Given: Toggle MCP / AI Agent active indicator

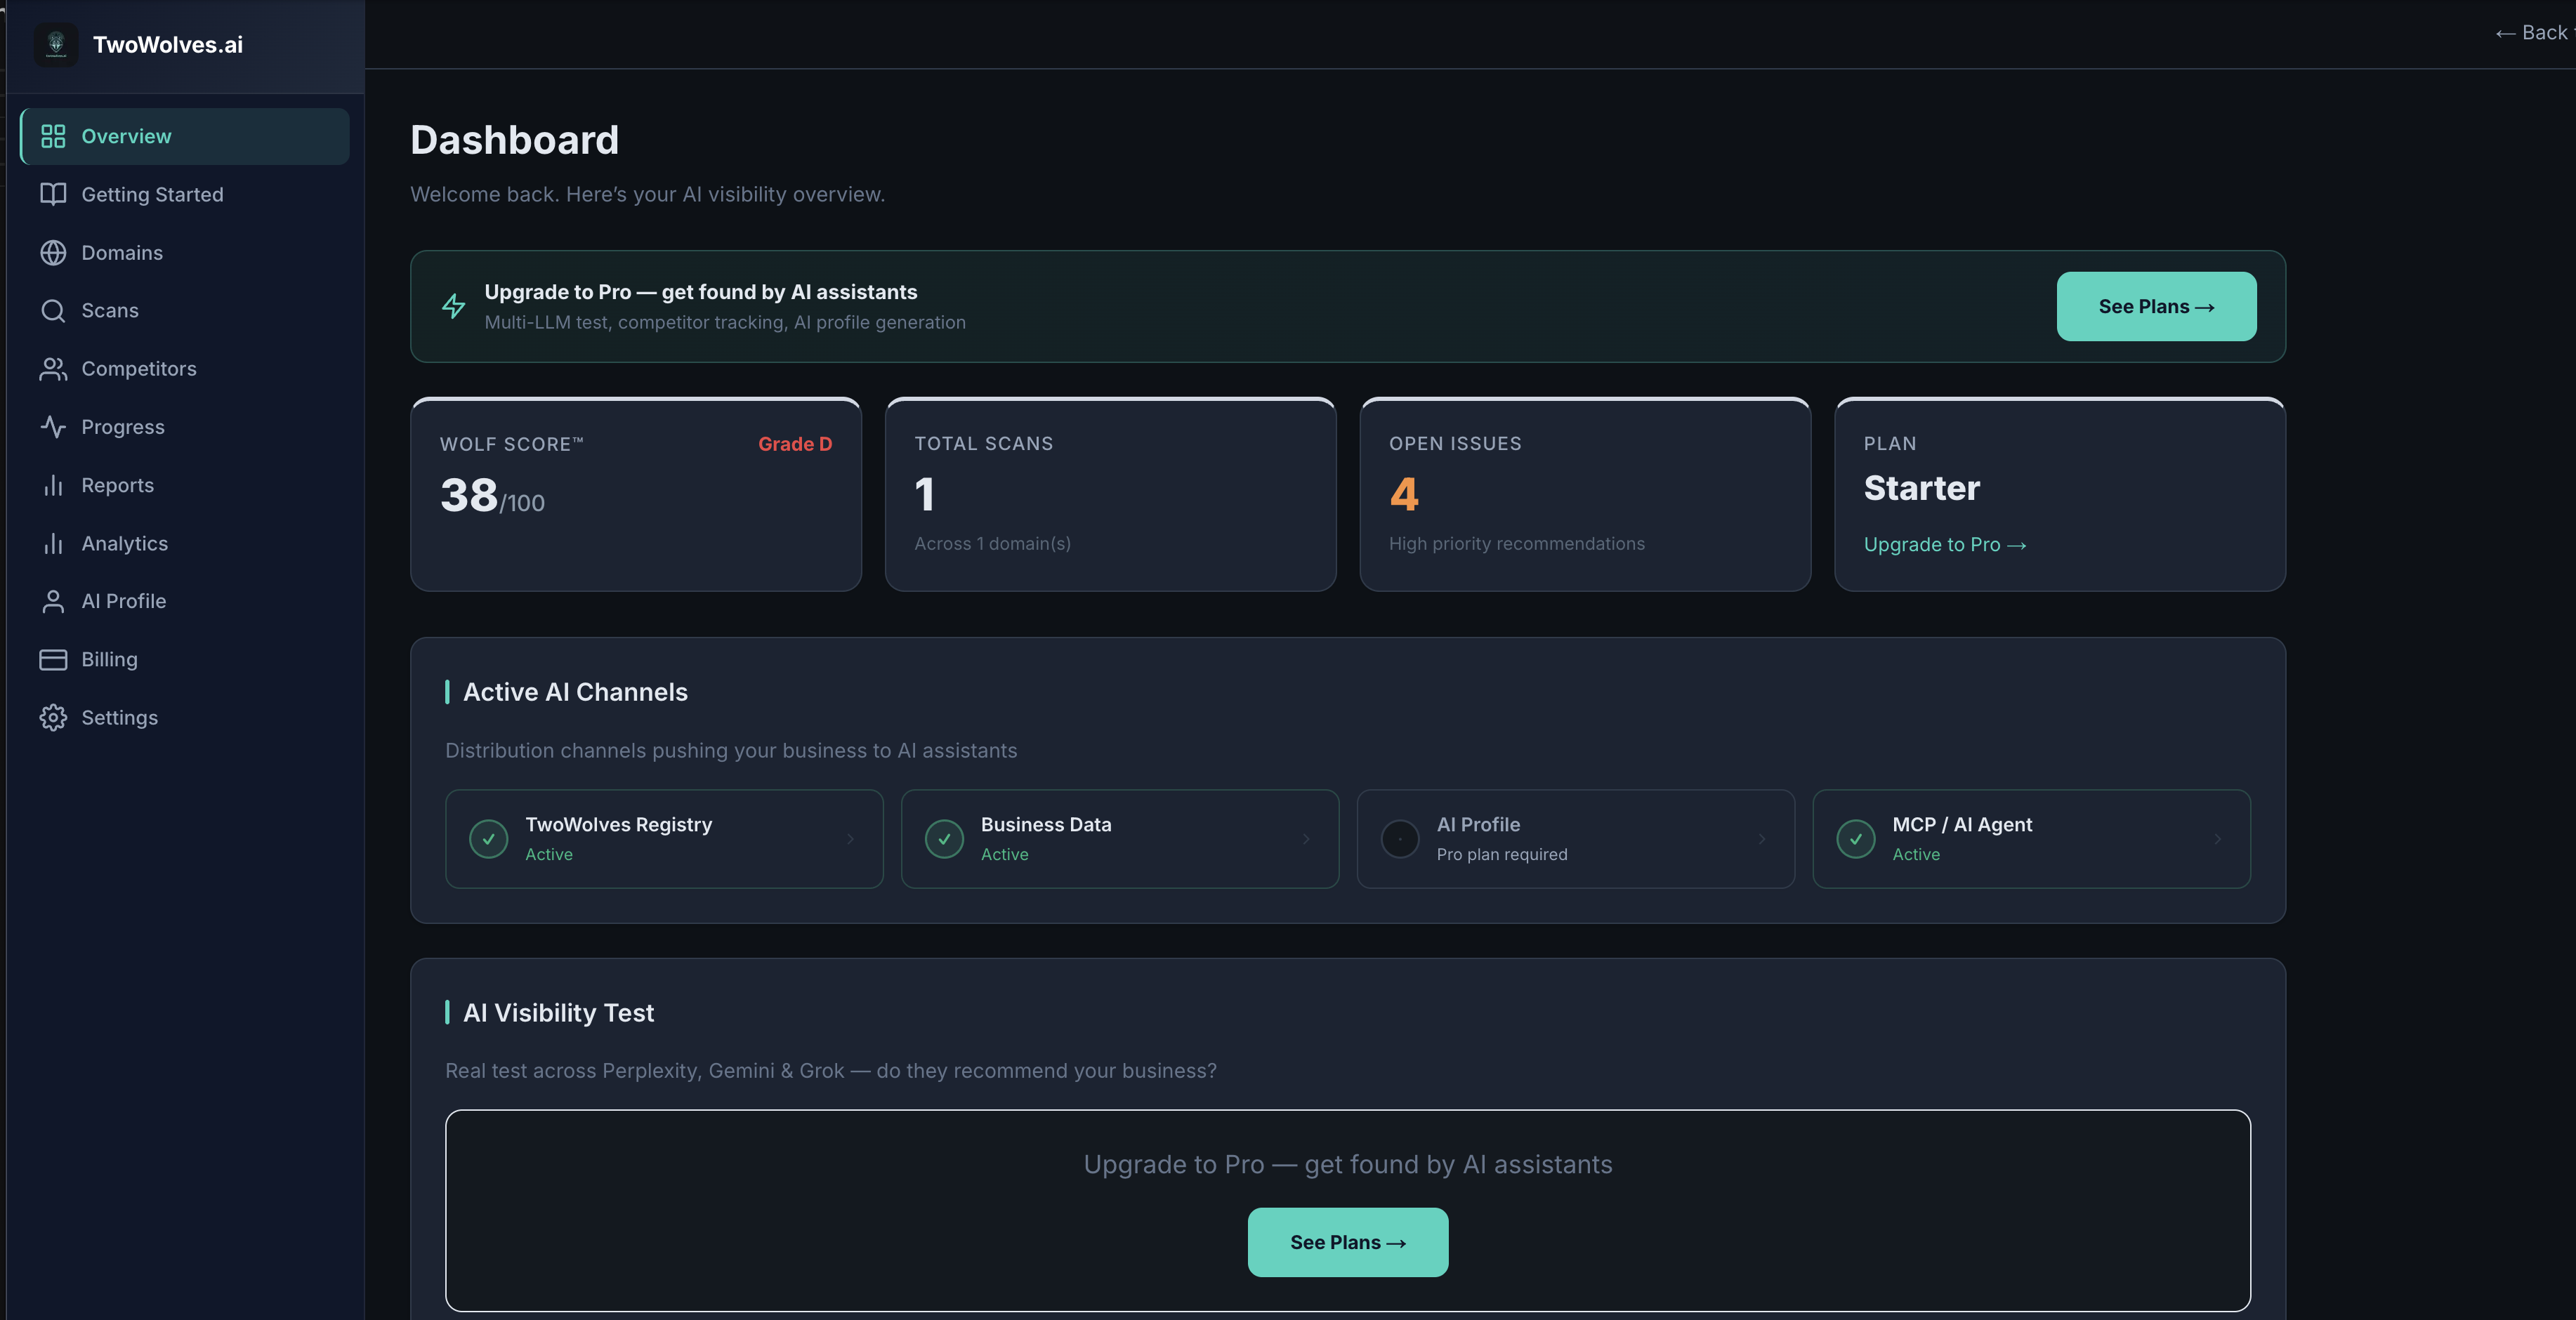Looking at the screenshot, I should [x=1856, y=838].
